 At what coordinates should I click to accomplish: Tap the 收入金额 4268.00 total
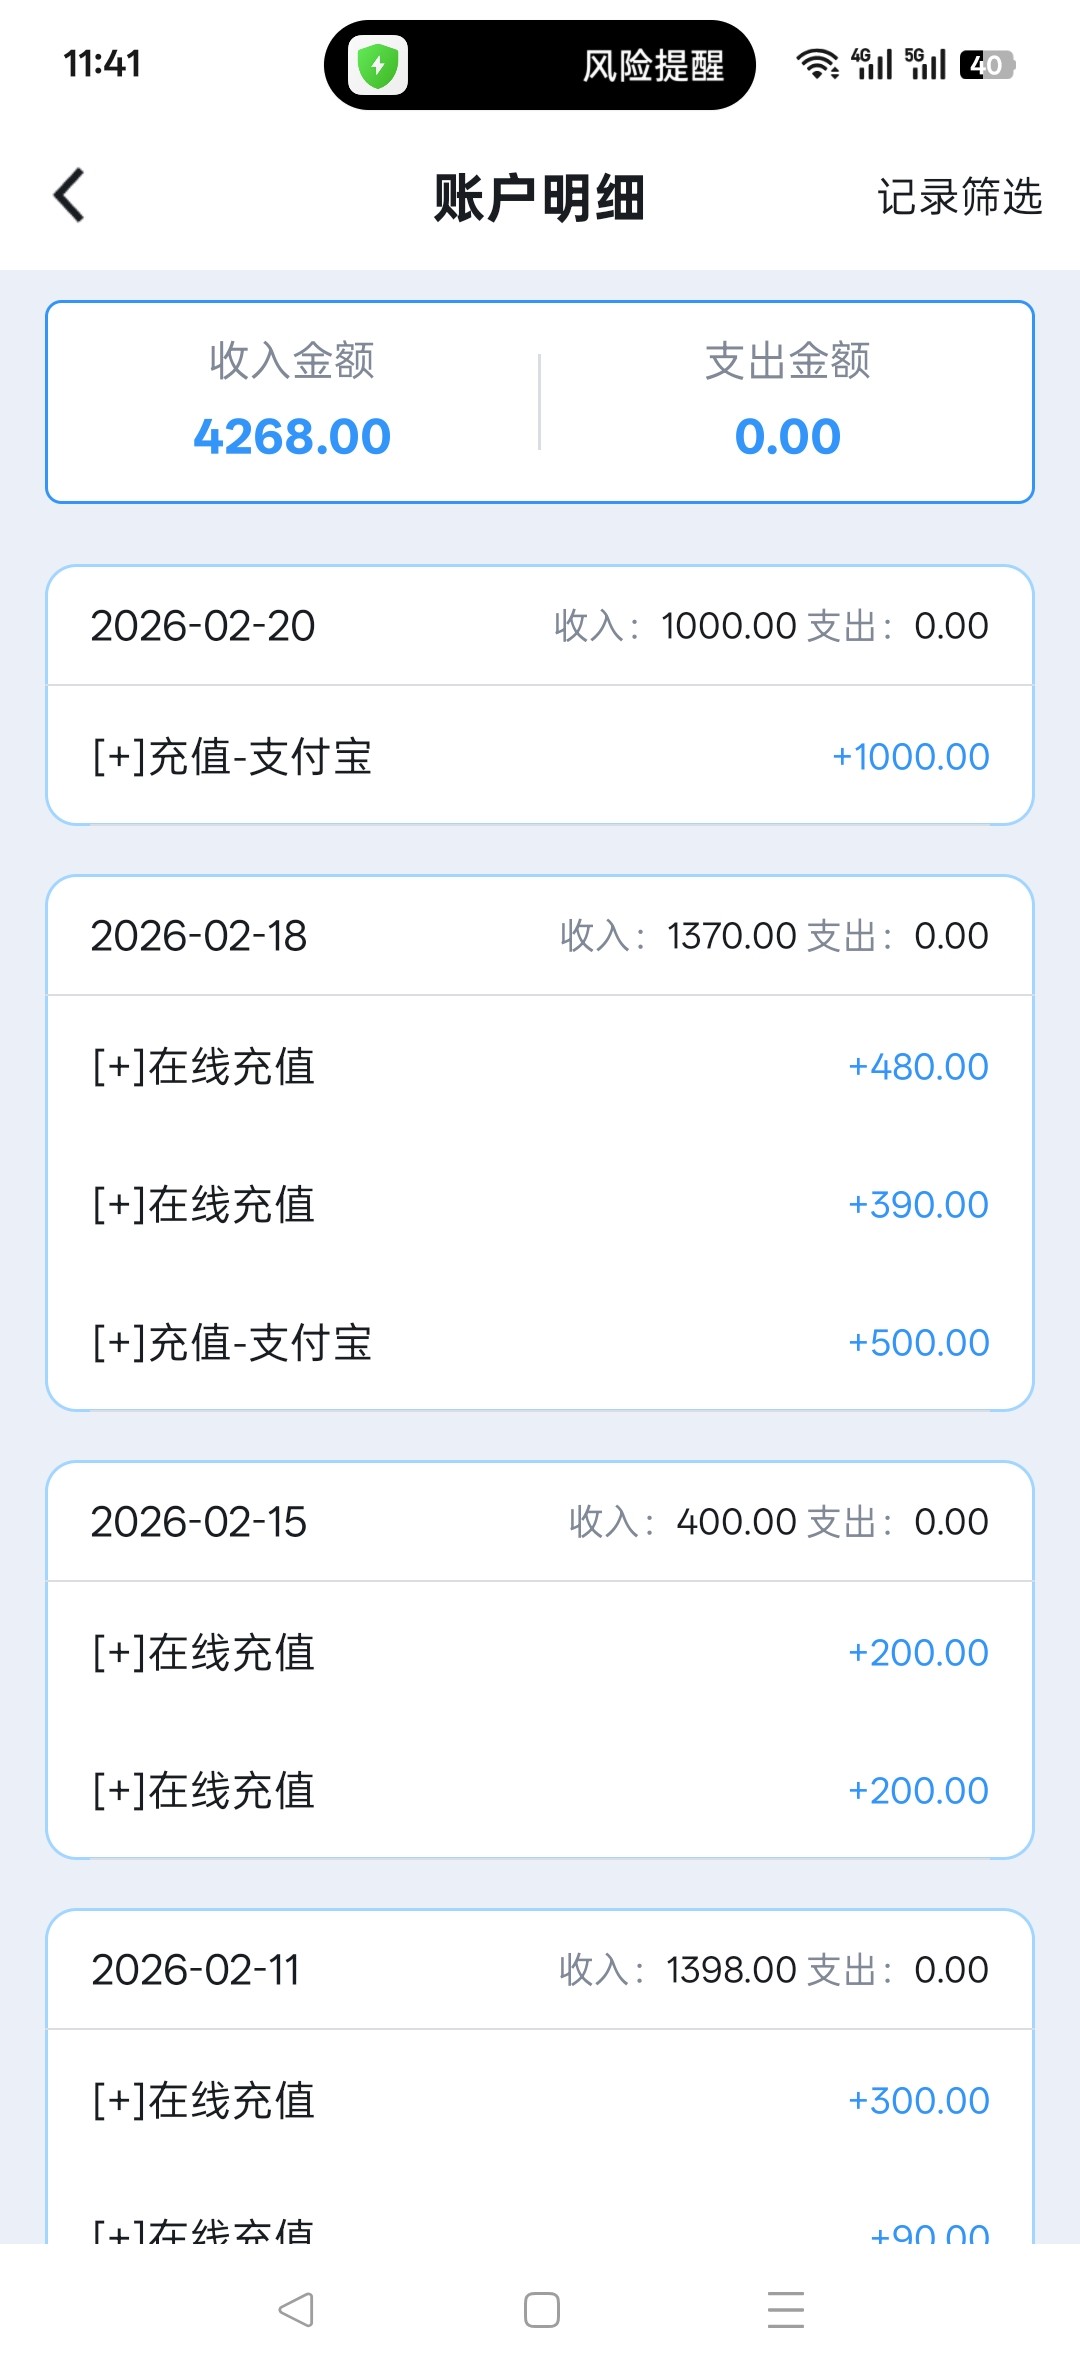(x=292, y=402)
